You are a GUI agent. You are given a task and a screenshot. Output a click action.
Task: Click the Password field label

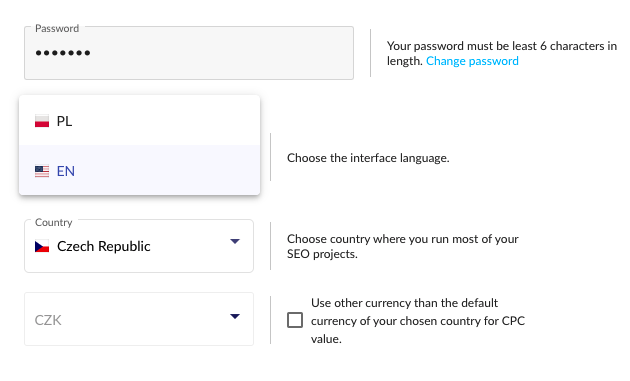(x=57, y=29)
